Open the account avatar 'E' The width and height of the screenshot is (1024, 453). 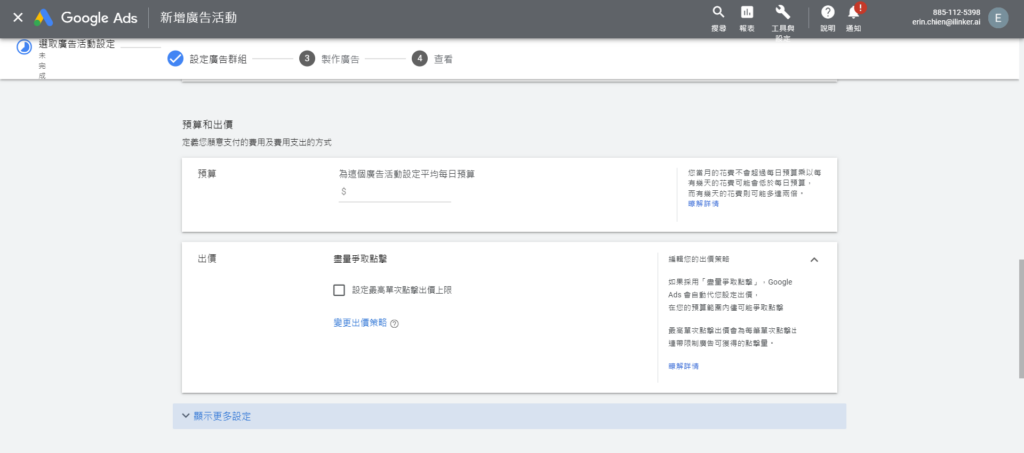(x=998, y=18)
